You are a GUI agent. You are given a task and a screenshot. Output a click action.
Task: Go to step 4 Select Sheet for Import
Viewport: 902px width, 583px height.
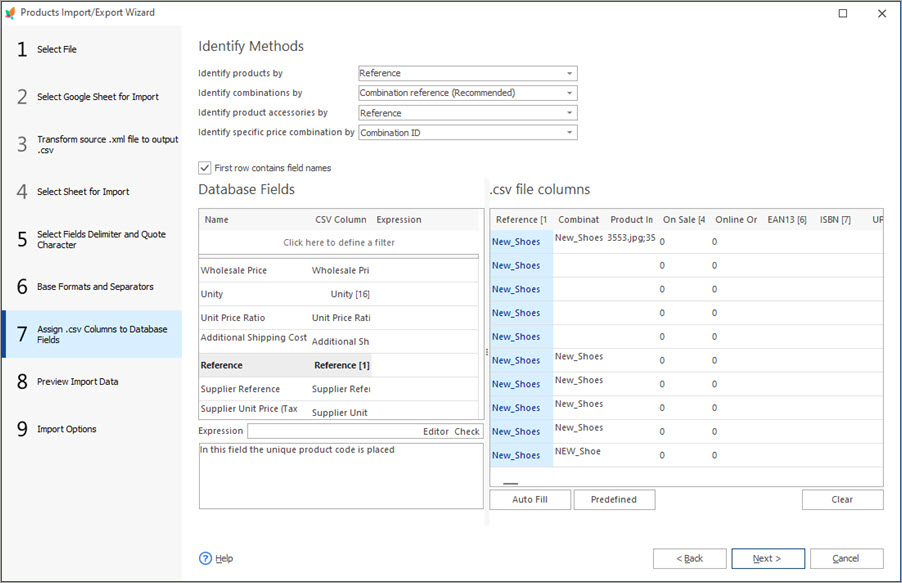[x=92, y=192]
